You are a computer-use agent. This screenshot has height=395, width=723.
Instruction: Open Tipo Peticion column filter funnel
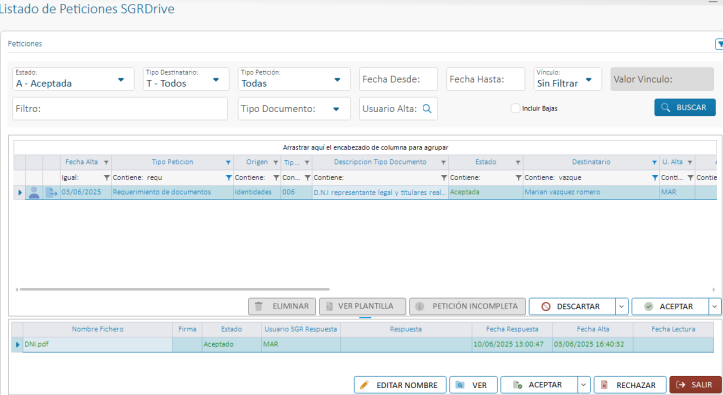(x=228, y=162)
